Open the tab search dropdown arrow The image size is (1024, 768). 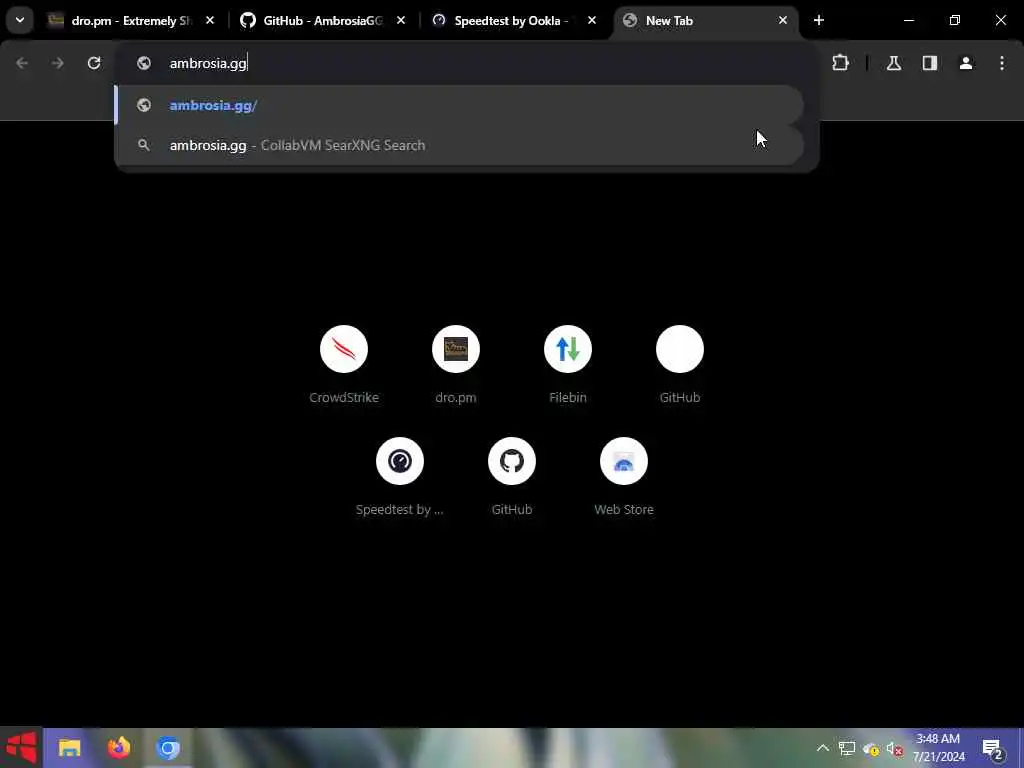(20, 20)
